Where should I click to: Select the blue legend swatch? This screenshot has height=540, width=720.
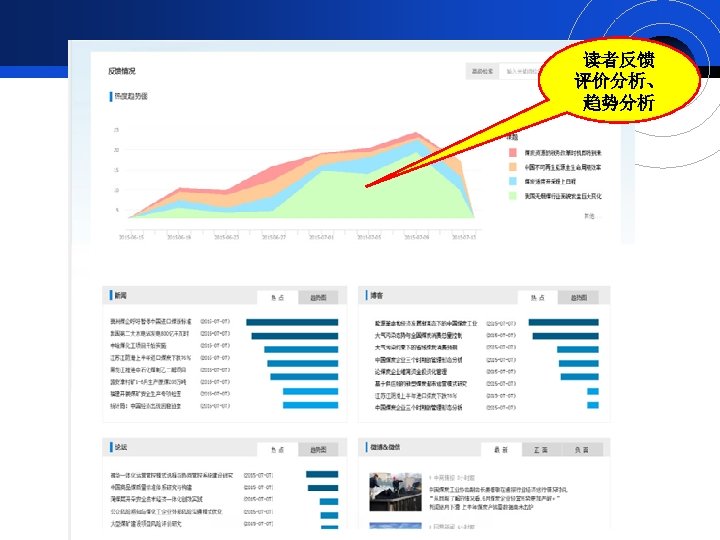pos(512,181)
